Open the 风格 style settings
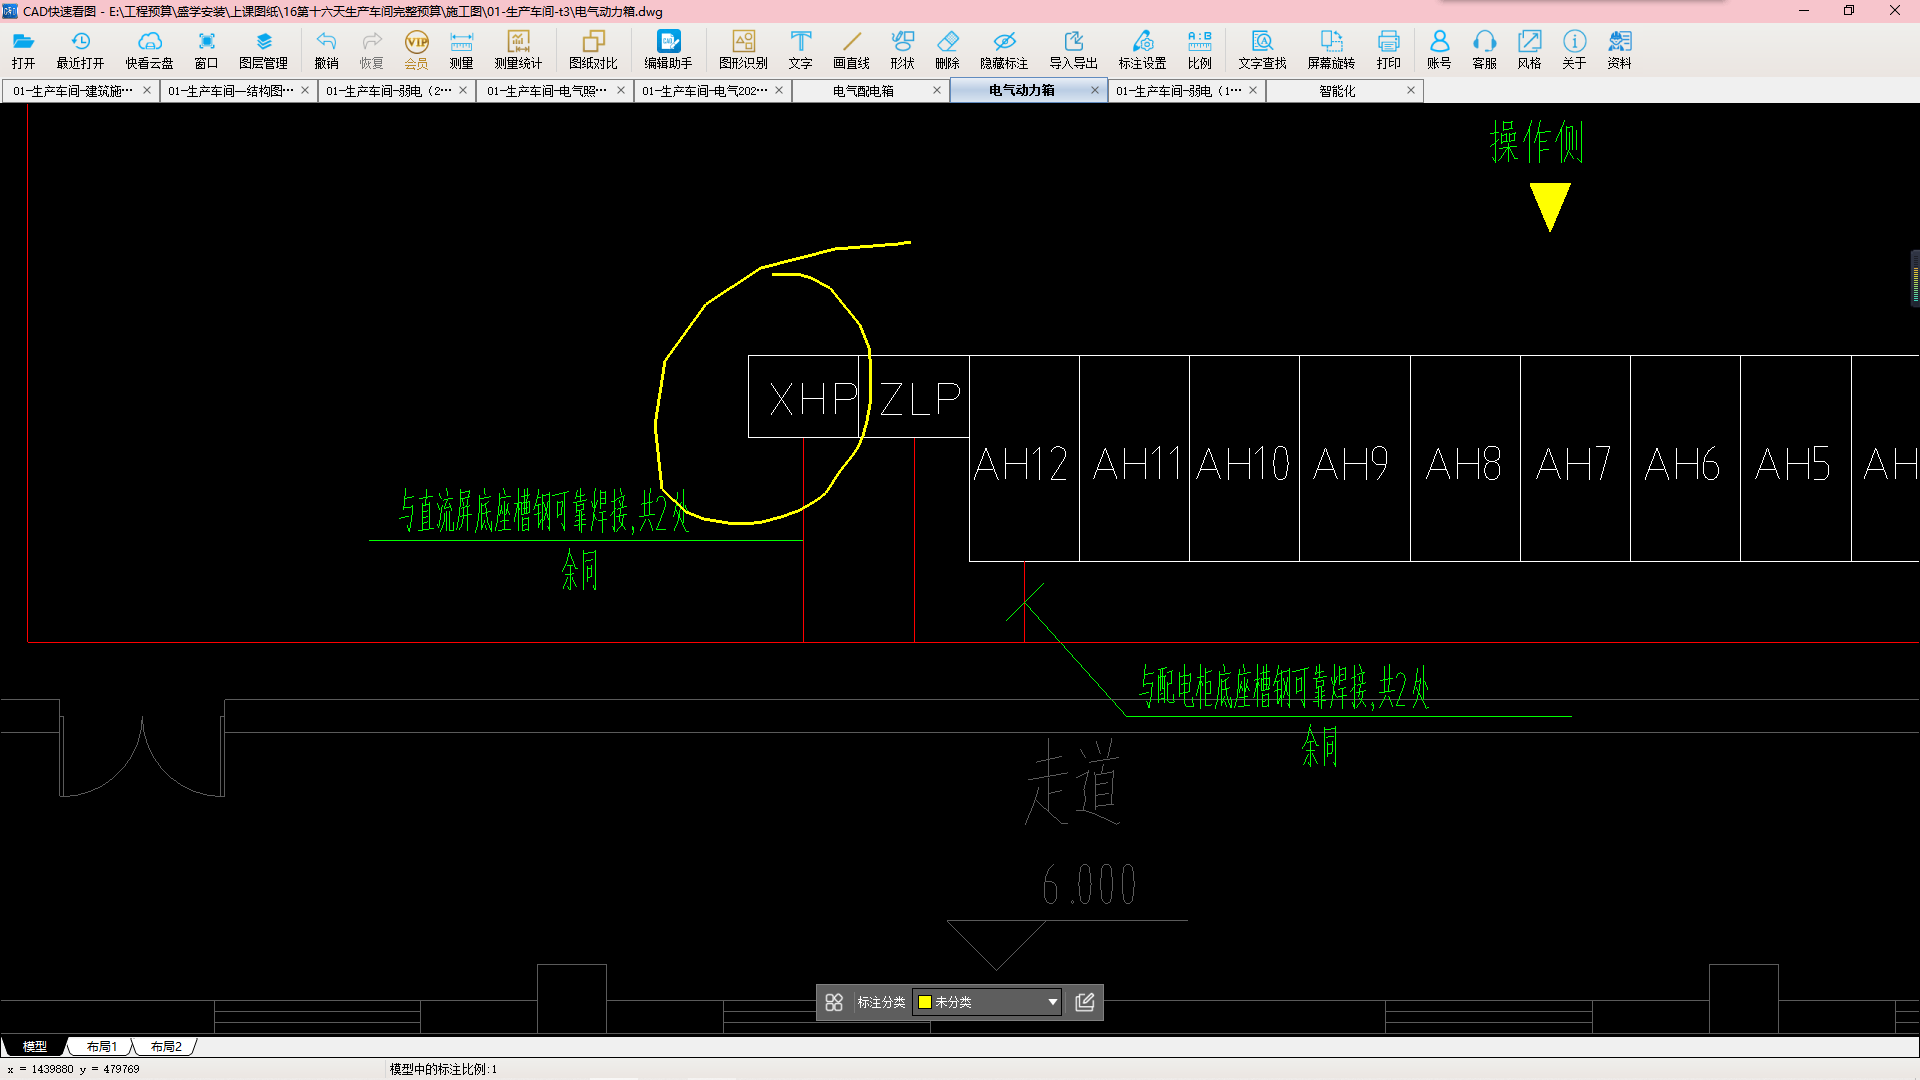Screen dimensions: 1920x1080 tap(1529, 49)
